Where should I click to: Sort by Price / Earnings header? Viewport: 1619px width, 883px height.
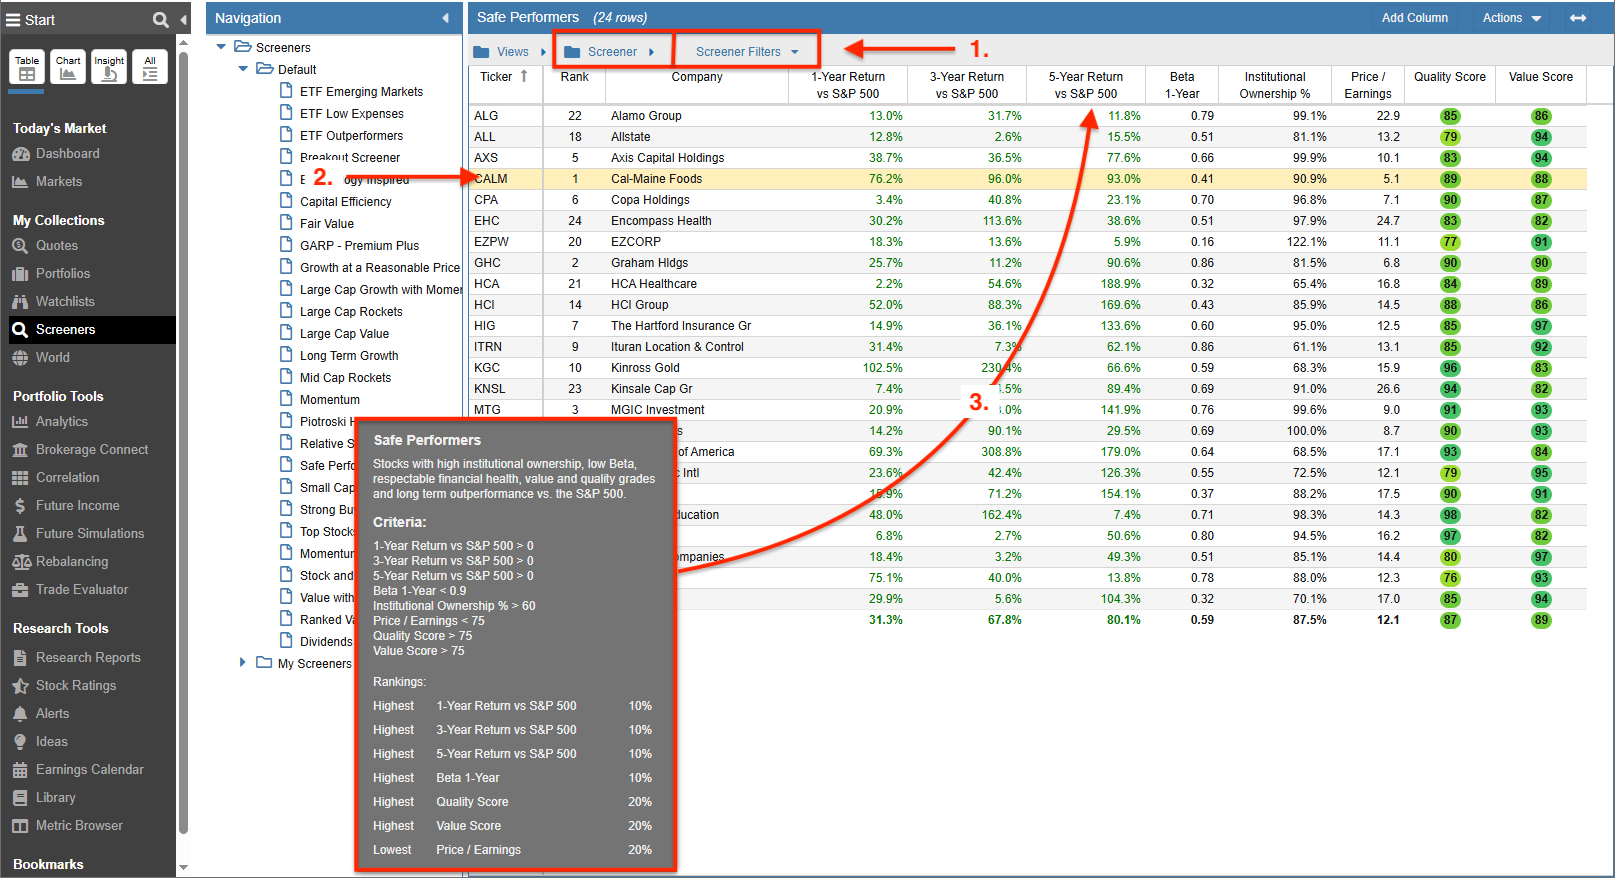click(x=1368, y=85)
